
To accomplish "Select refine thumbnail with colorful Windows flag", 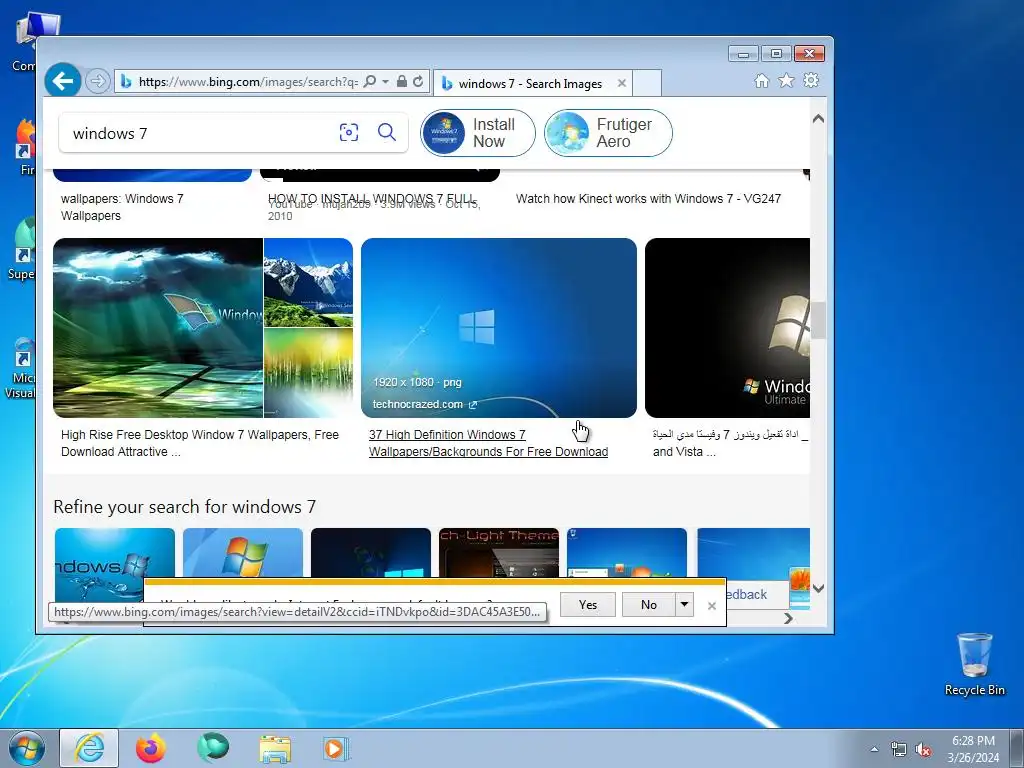I will click(243, 552).
